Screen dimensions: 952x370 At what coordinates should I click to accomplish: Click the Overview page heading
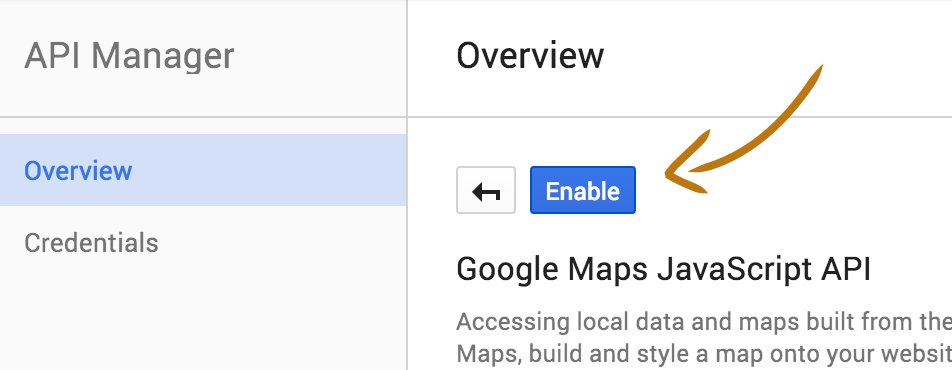click(x=530, y=56)
